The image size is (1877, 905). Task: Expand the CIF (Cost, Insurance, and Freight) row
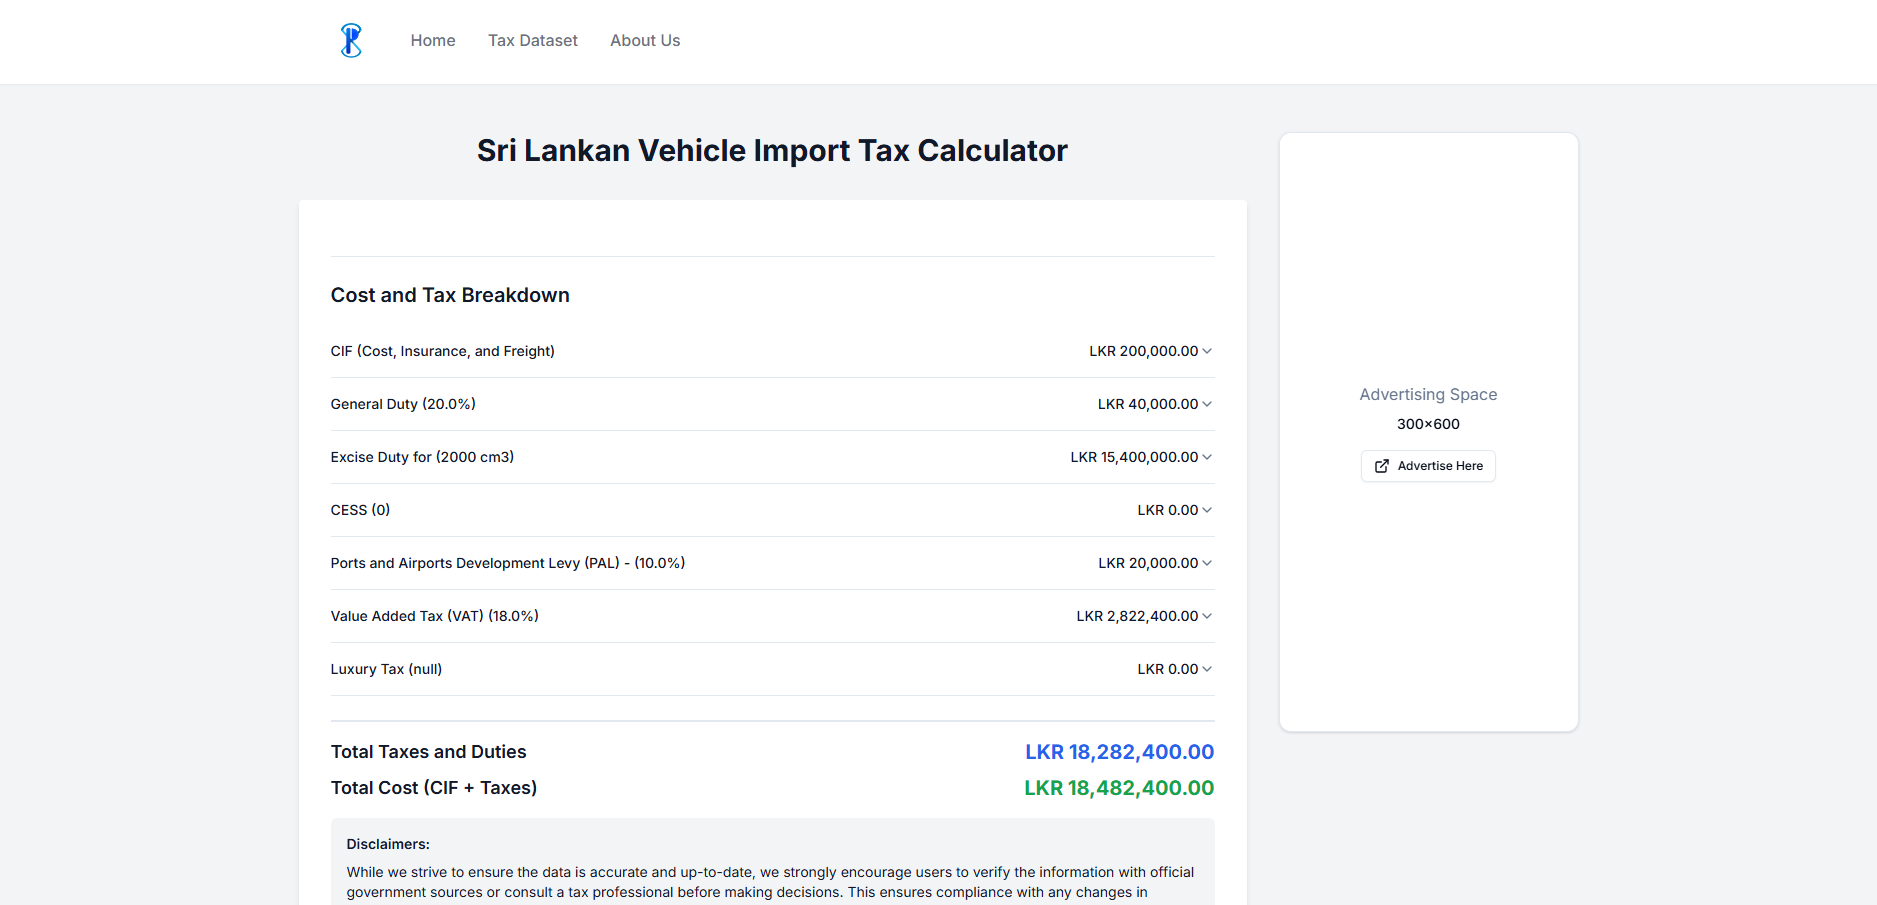1207,351
